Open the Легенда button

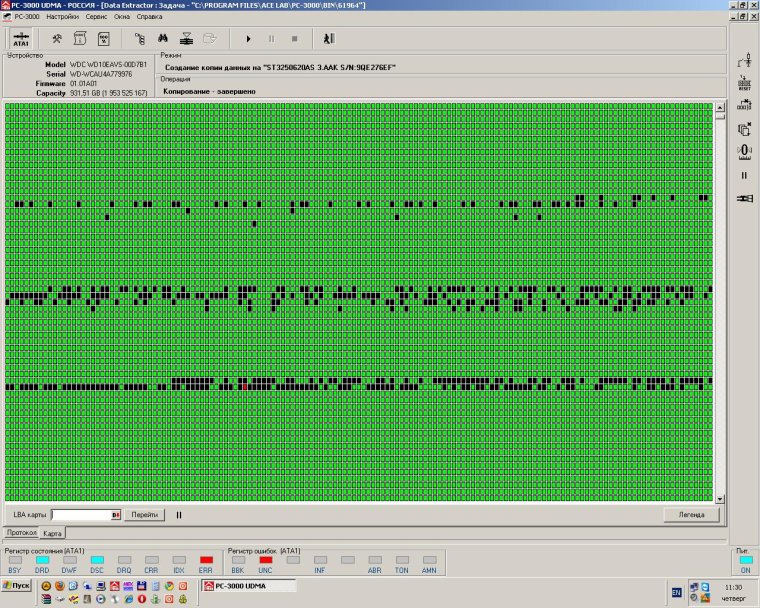(x=691, y=514)
